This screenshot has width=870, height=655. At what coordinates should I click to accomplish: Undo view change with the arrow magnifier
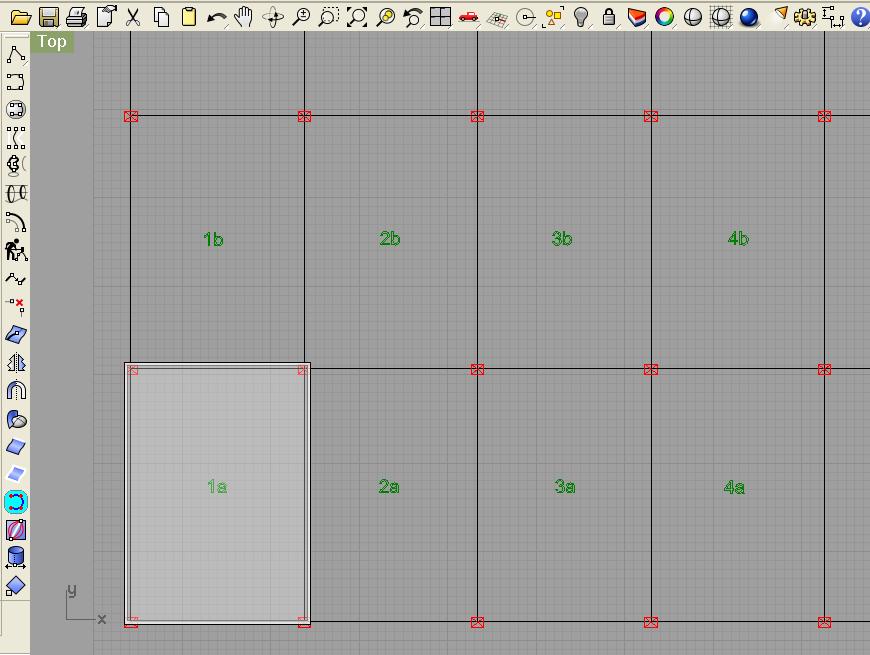click(x=412, y=17)
